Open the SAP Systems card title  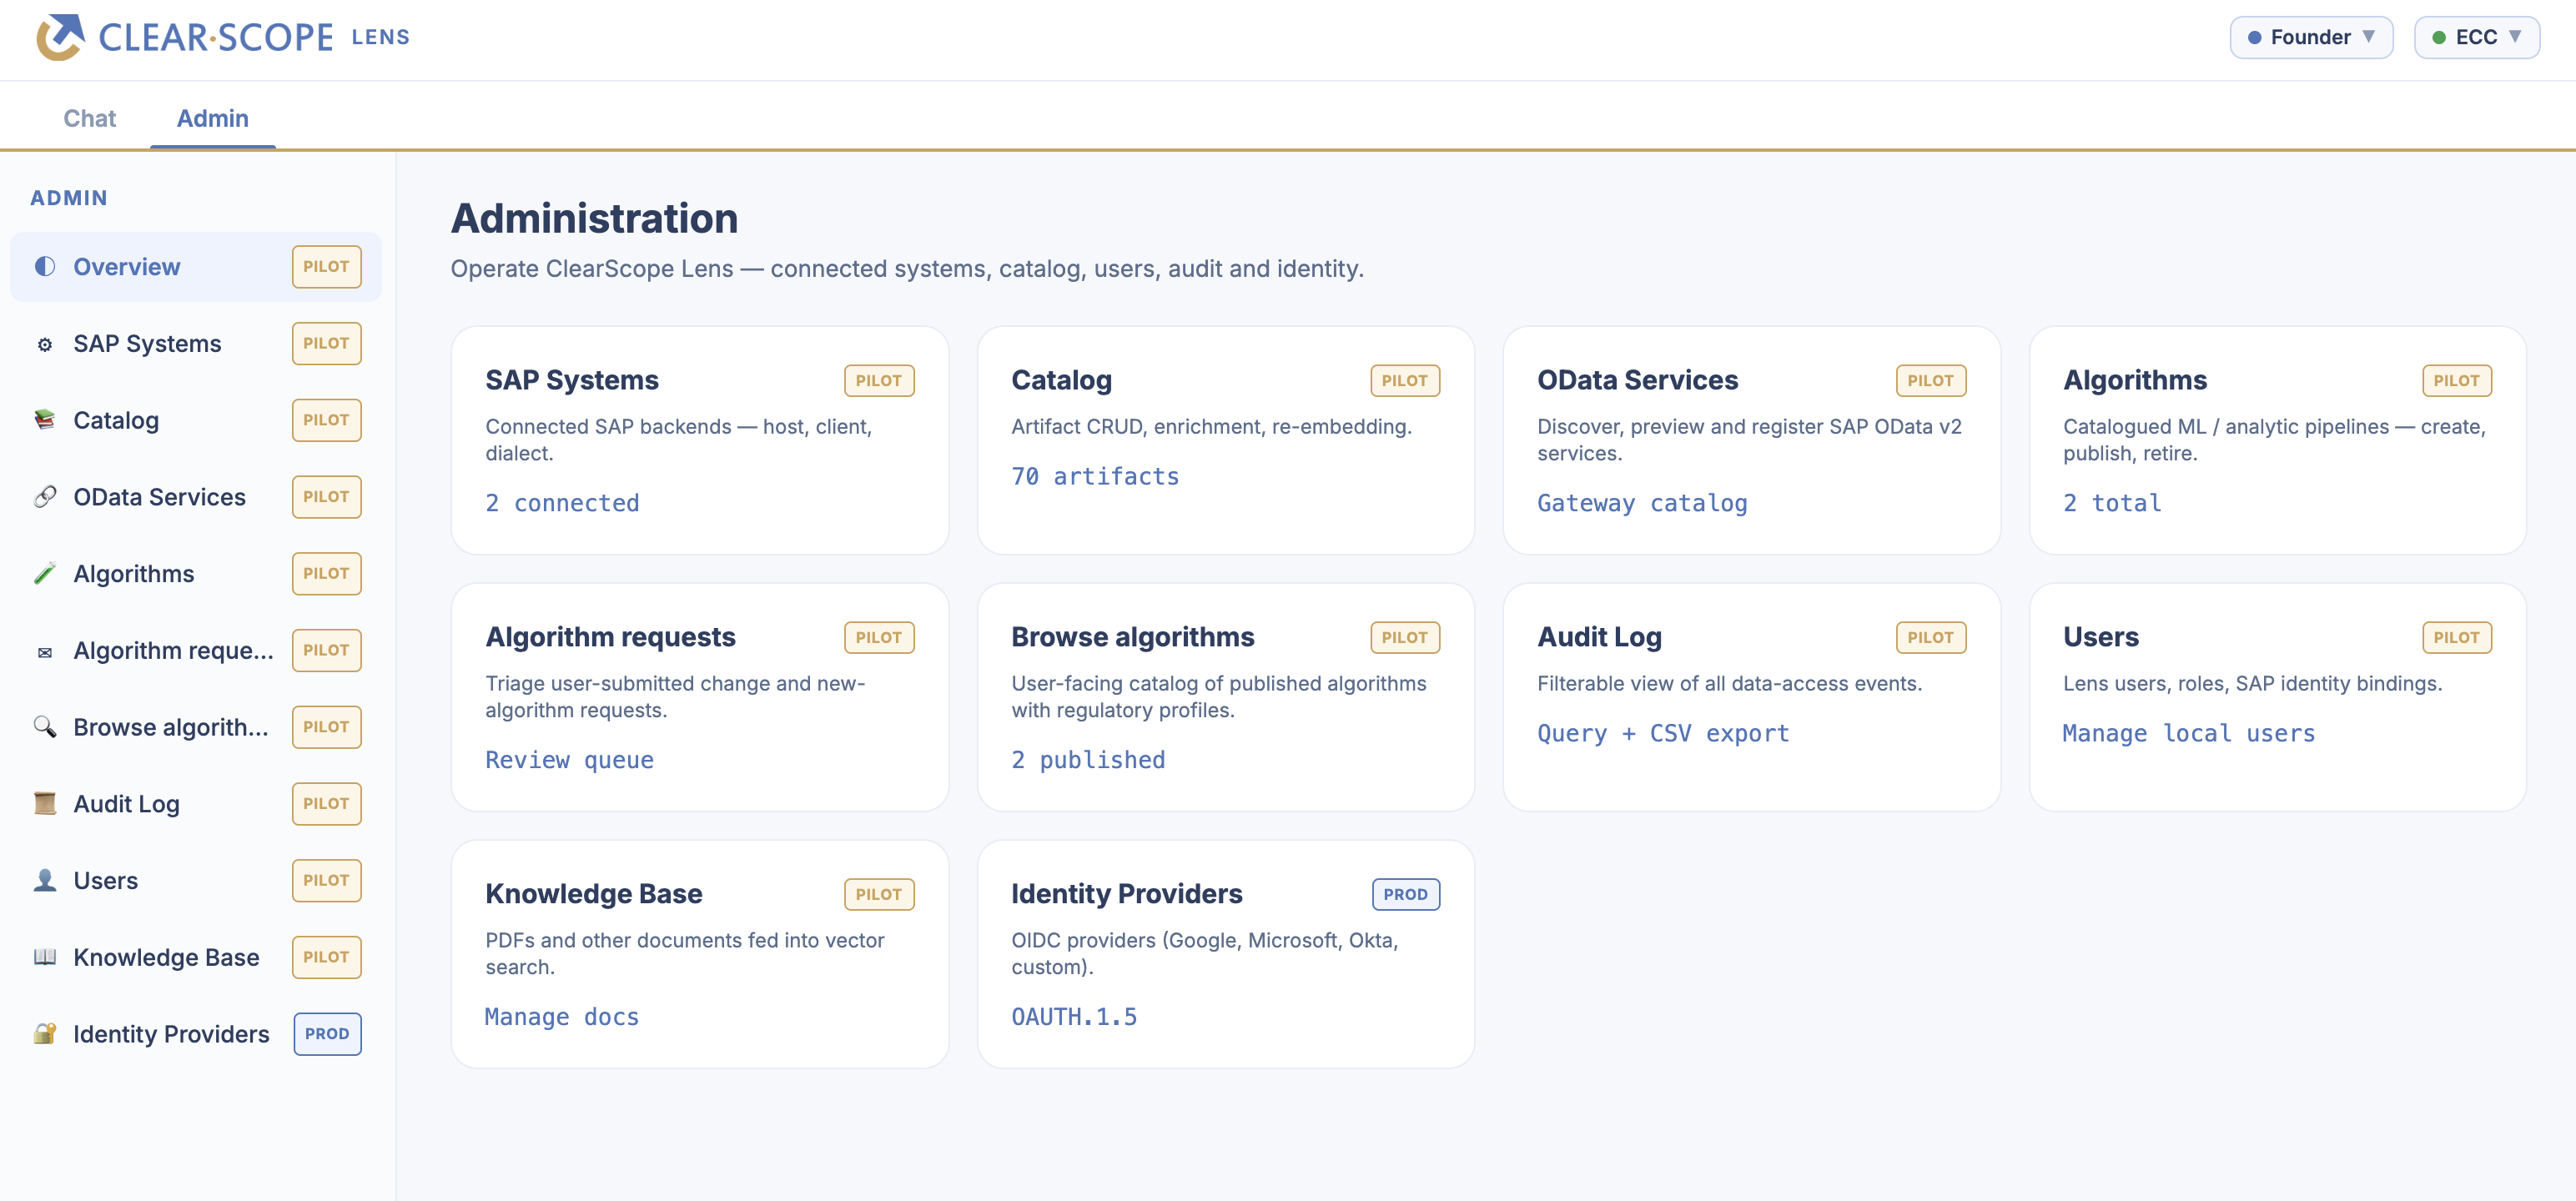[x=572, y=380]
